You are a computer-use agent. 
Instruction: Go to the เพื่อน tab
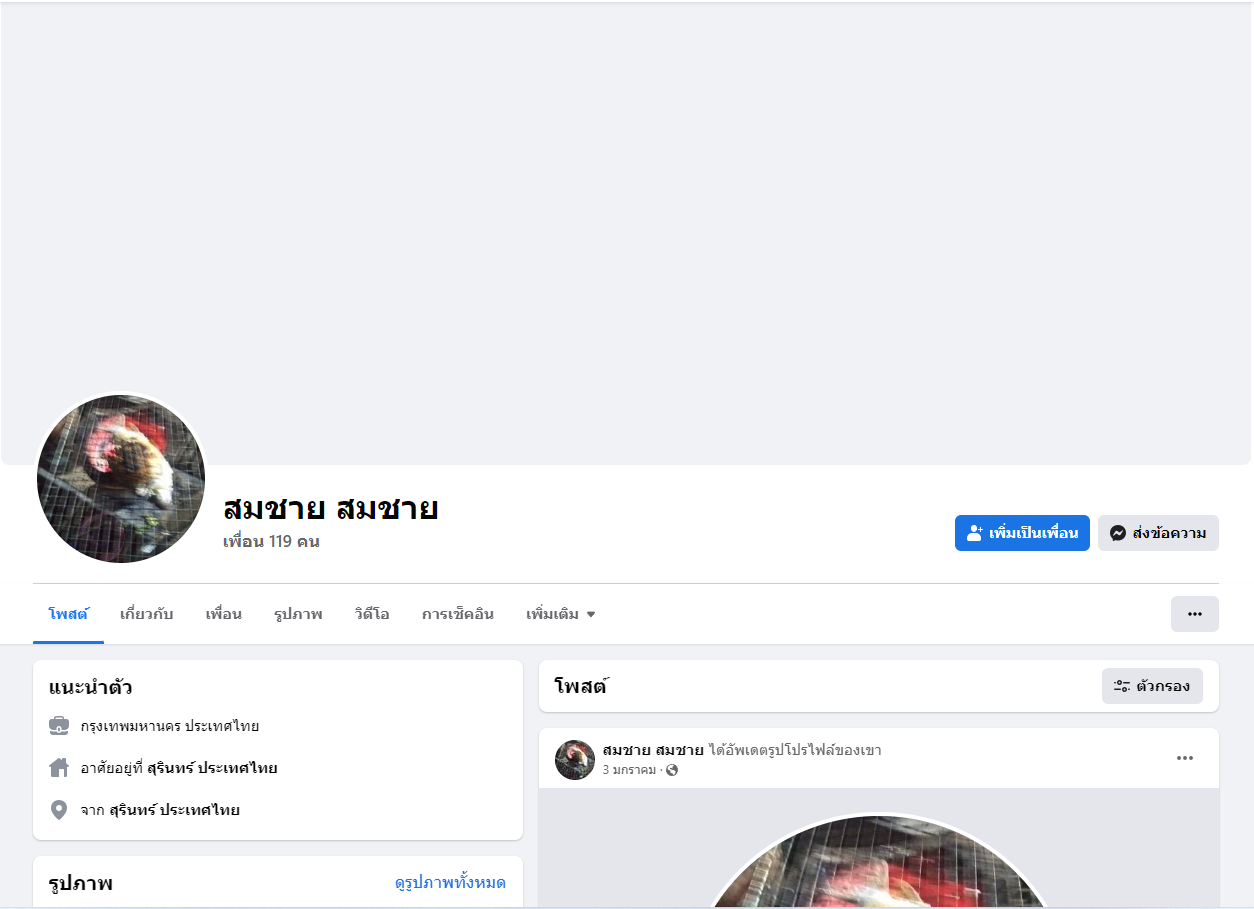click(x=224, y=614)
